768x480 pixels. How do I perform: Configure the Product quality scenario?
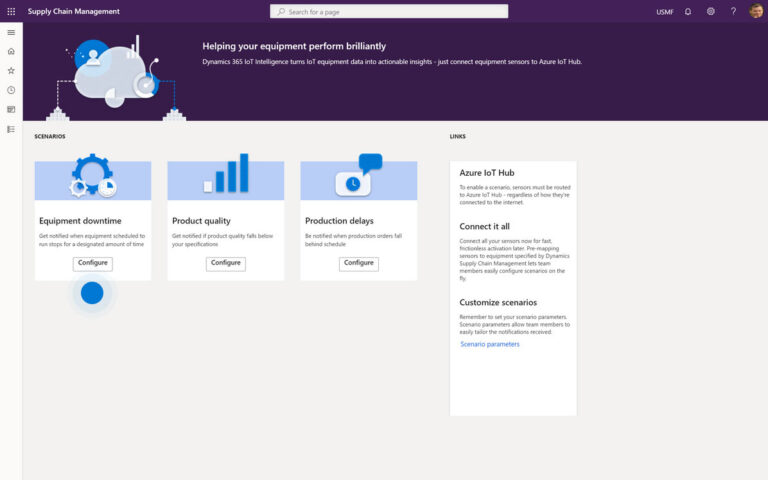pos(225,264)
